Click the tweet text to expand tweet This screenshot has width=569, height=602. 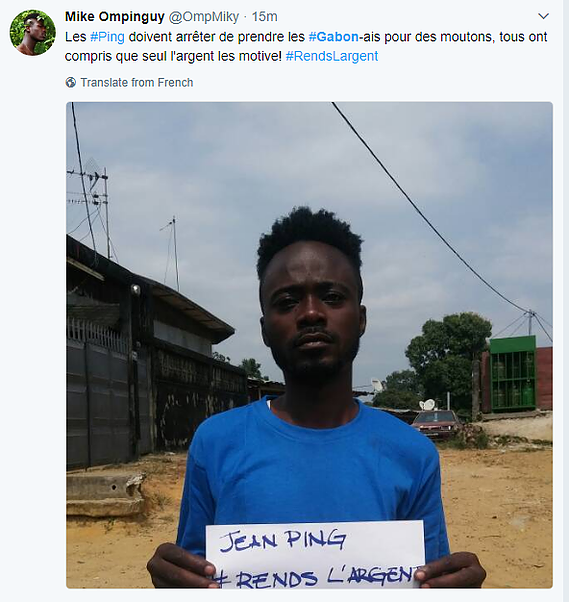pyautogui.click(x=306, y=46)
